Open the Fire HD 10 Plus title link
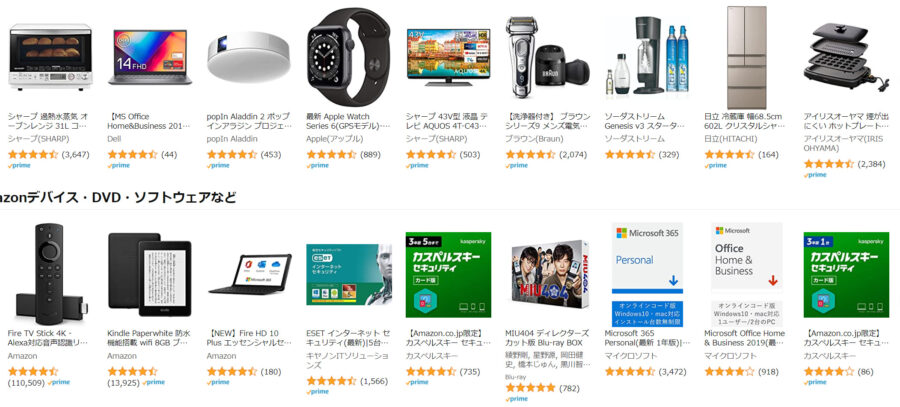Viewport: 900px width, 407px height. [249, 338]
